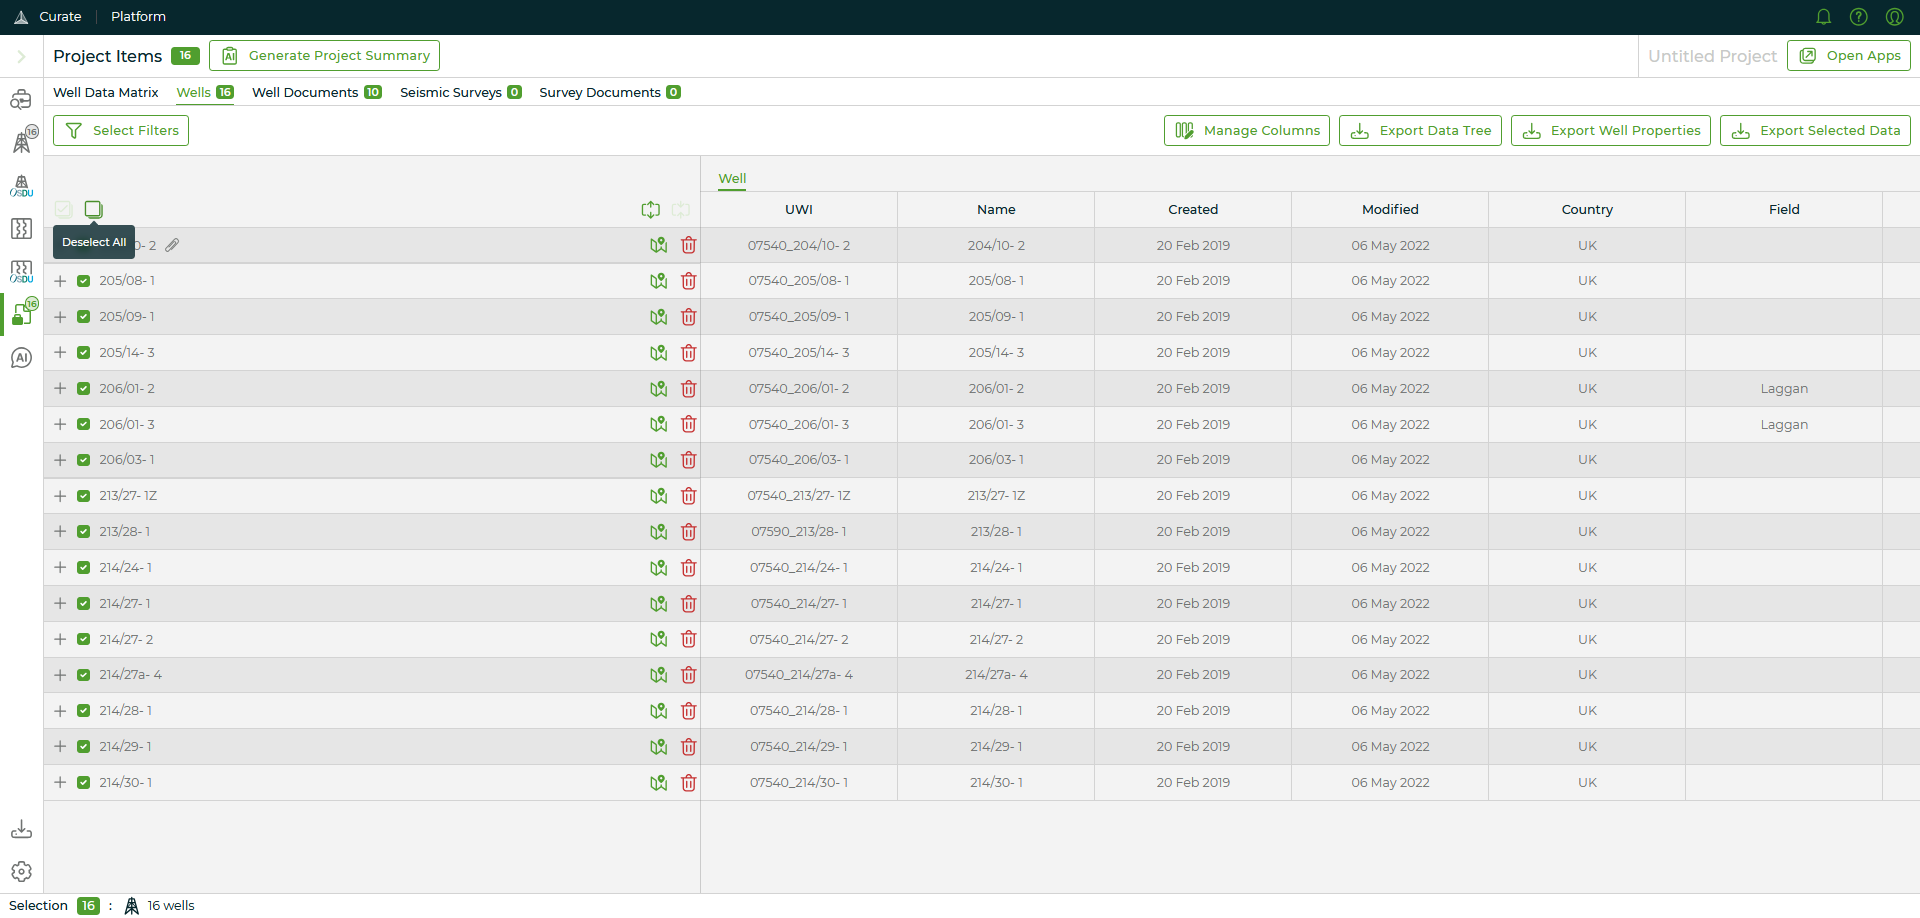Viewport: 1920px width, 918px height.
Task: Delete well 205/08-1 from project
Action: 689,281
